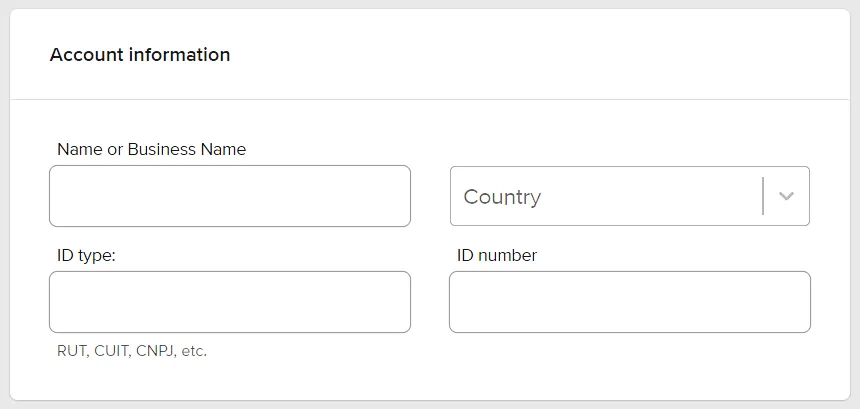
Task: Click the divider line below Account information
Action: click(x=430, y=99)
